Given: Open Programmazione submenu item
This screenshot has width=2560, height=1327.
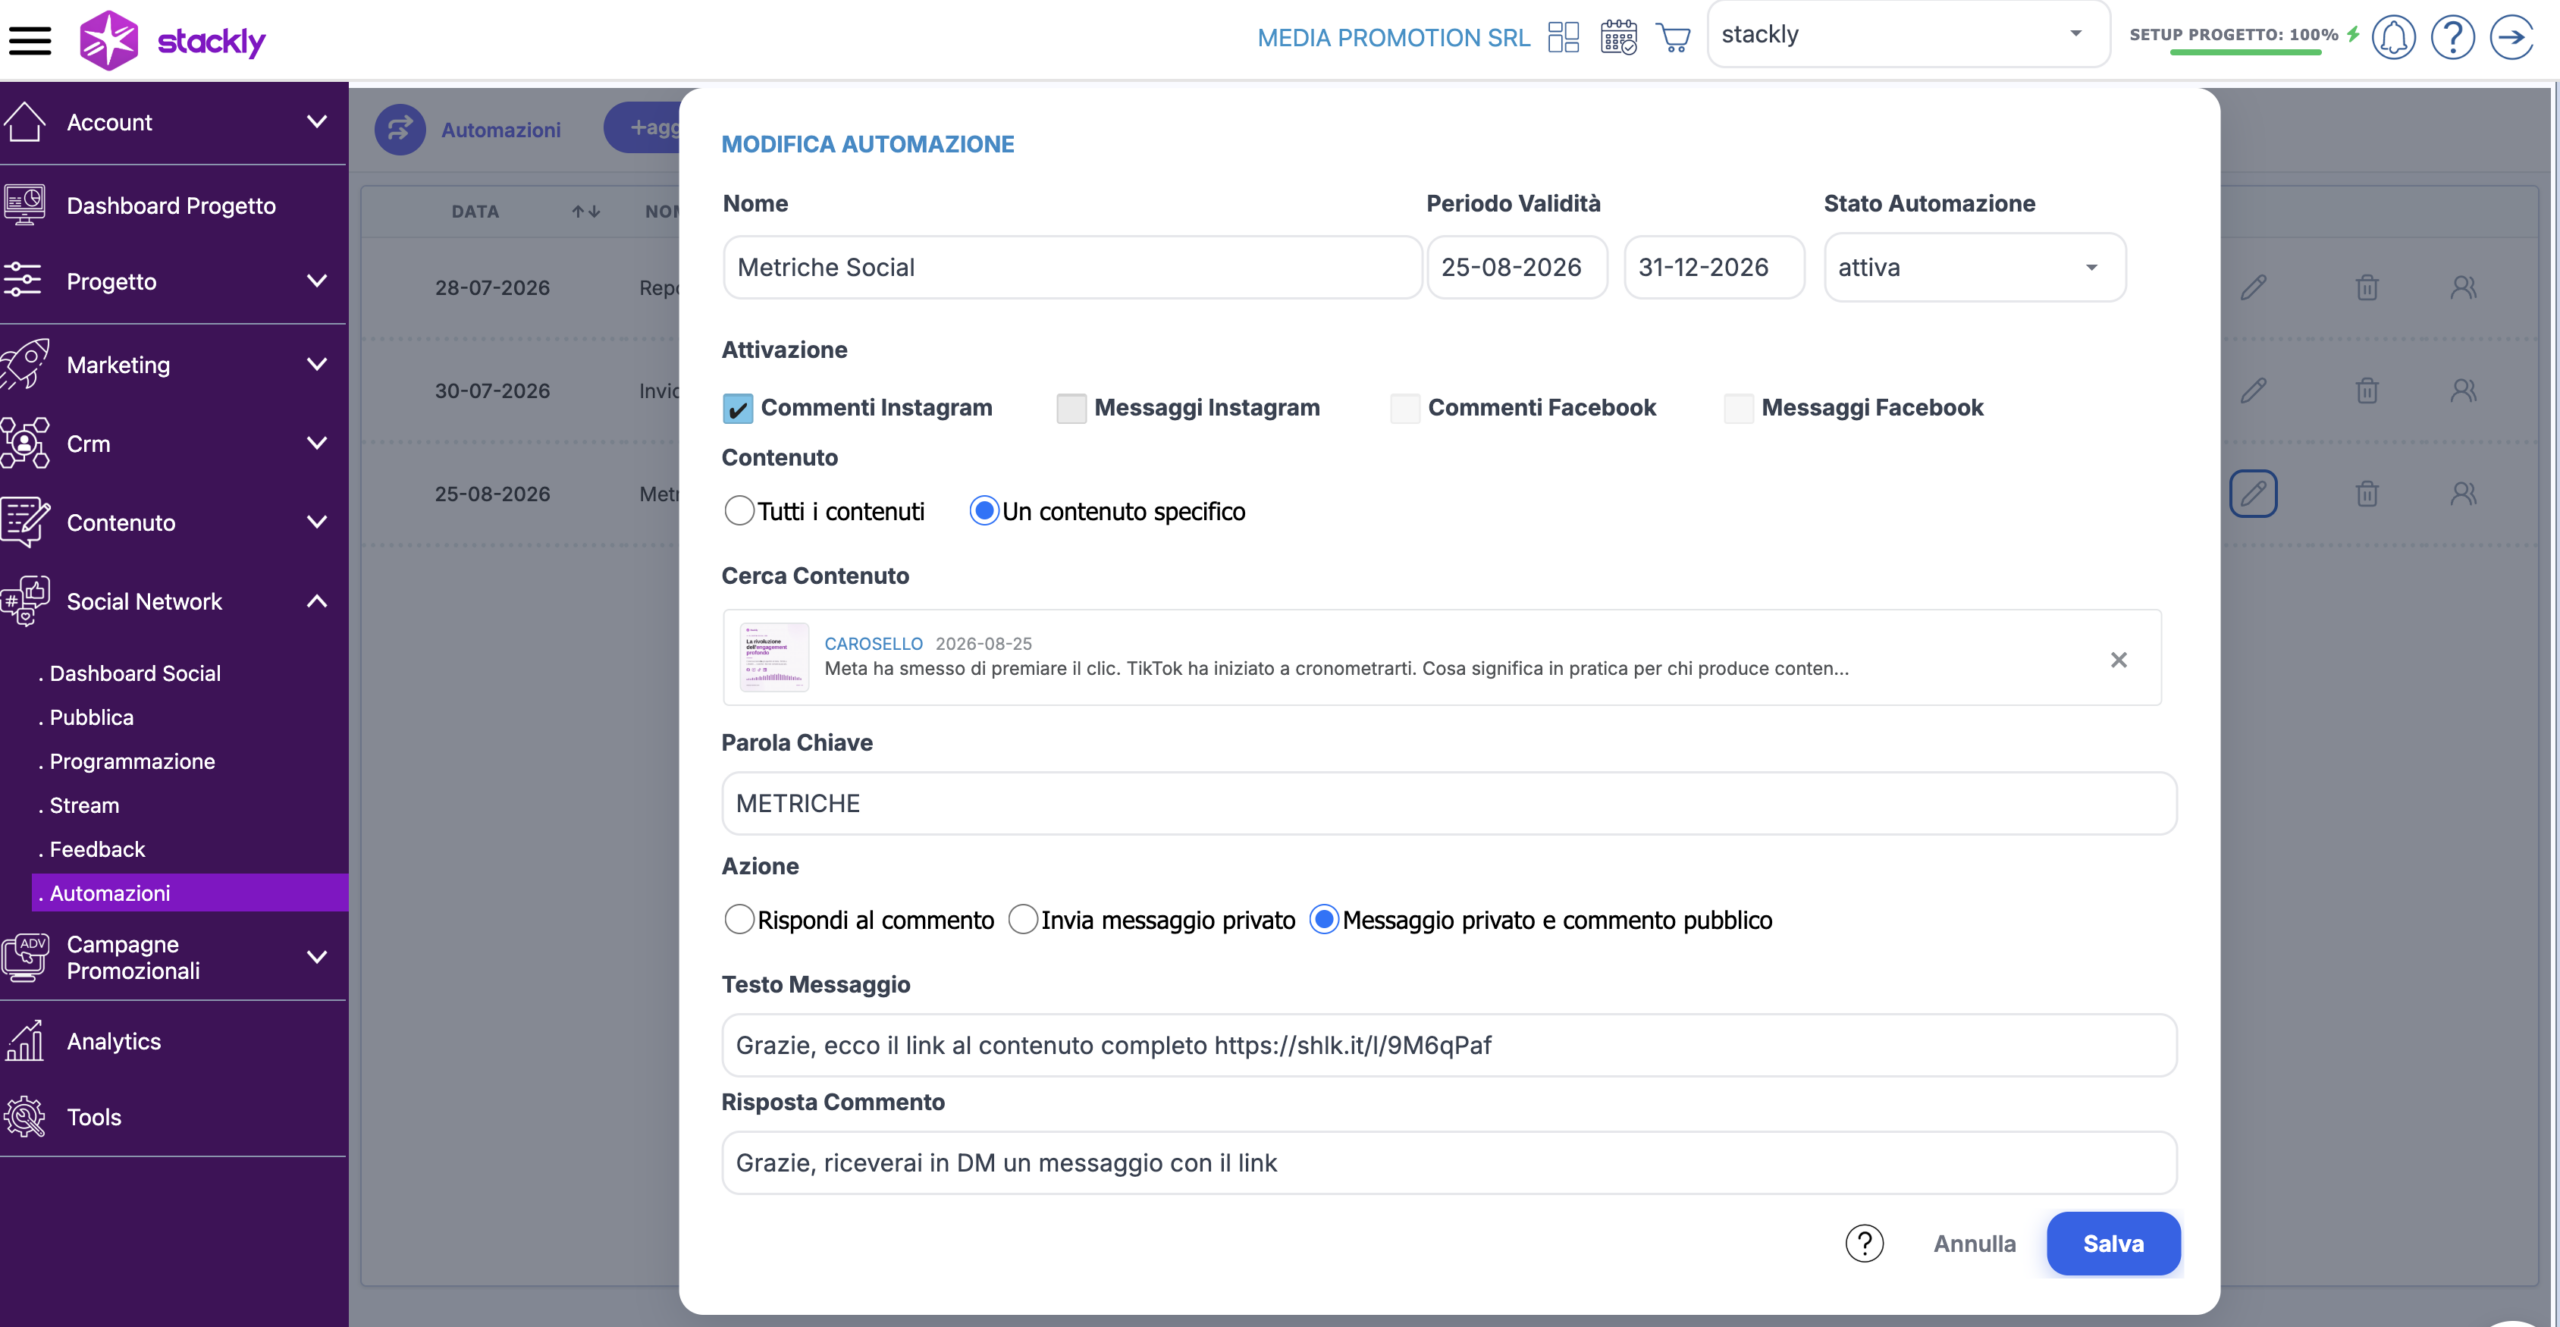Looking at the screenshot, I should click(132, 761).
